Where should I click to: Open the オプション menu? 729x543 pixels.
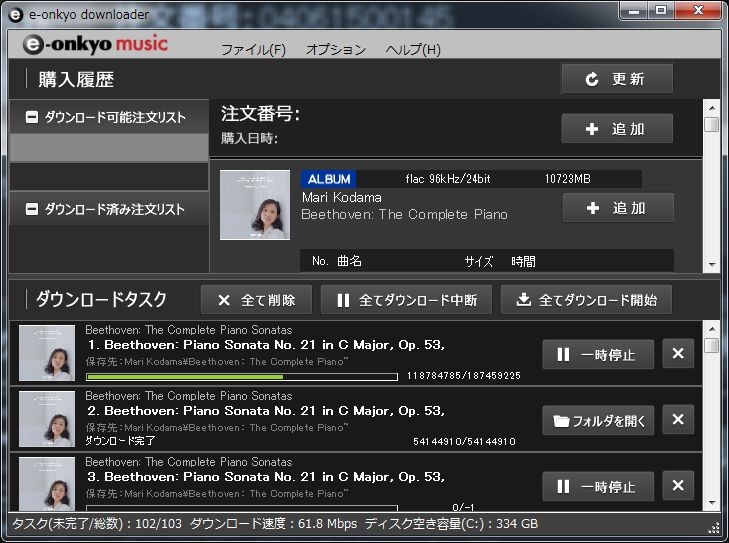(x=336, y=49)
